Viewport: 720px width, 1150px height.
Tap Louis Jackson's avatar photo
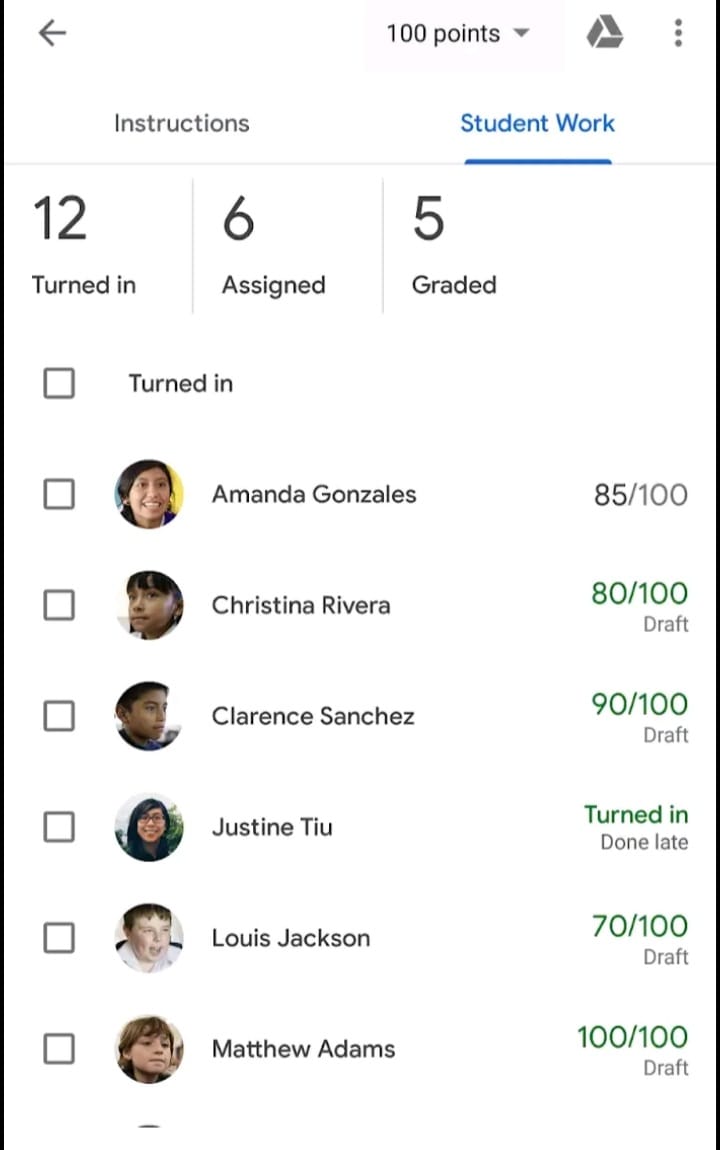[149, 938]
